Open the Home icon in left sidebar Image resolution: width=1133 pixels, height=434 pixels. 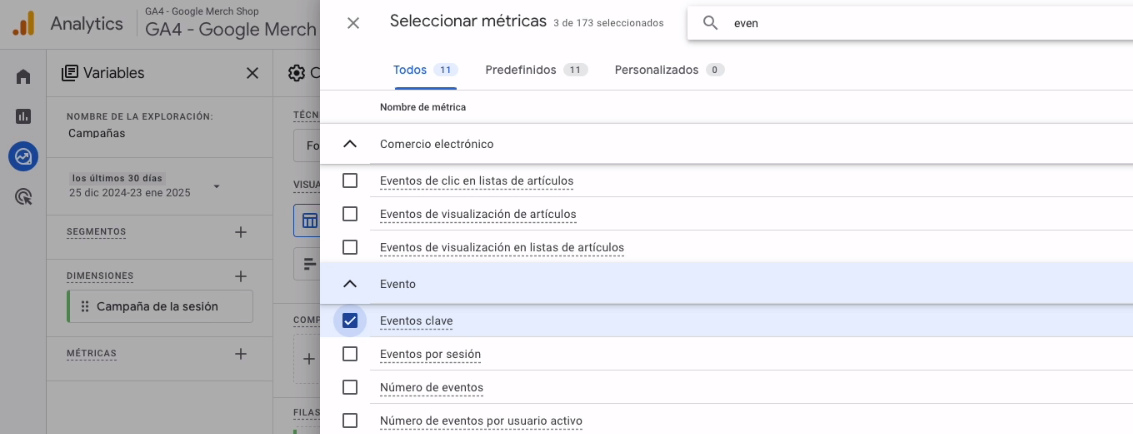coord(23,77)
